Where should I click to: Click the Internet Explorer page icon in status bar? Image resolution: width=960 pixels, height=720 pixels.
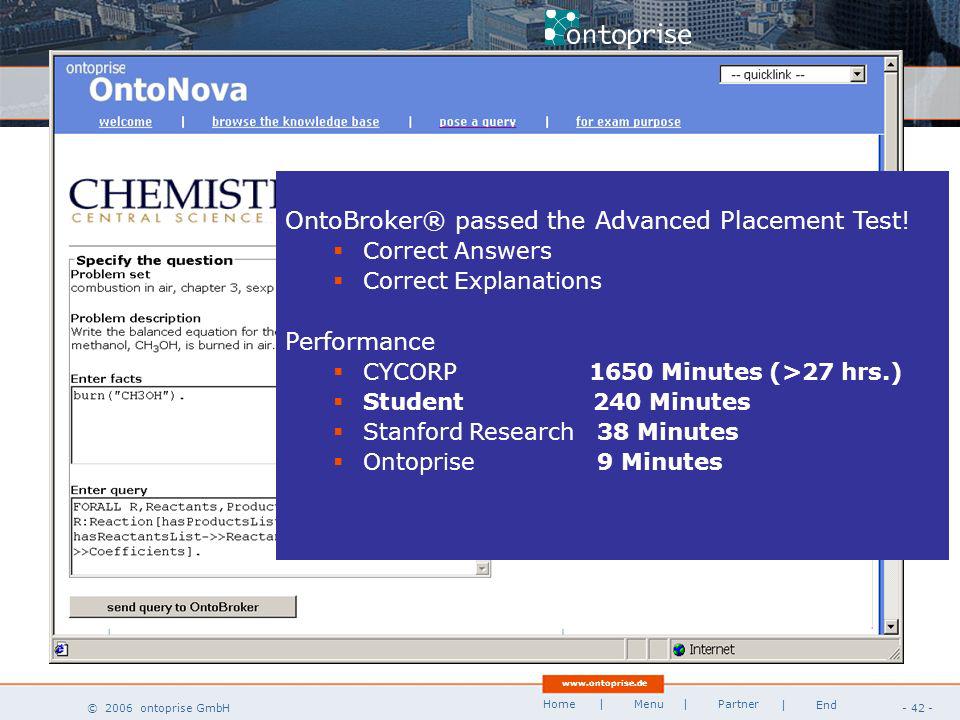click(61, 650)
